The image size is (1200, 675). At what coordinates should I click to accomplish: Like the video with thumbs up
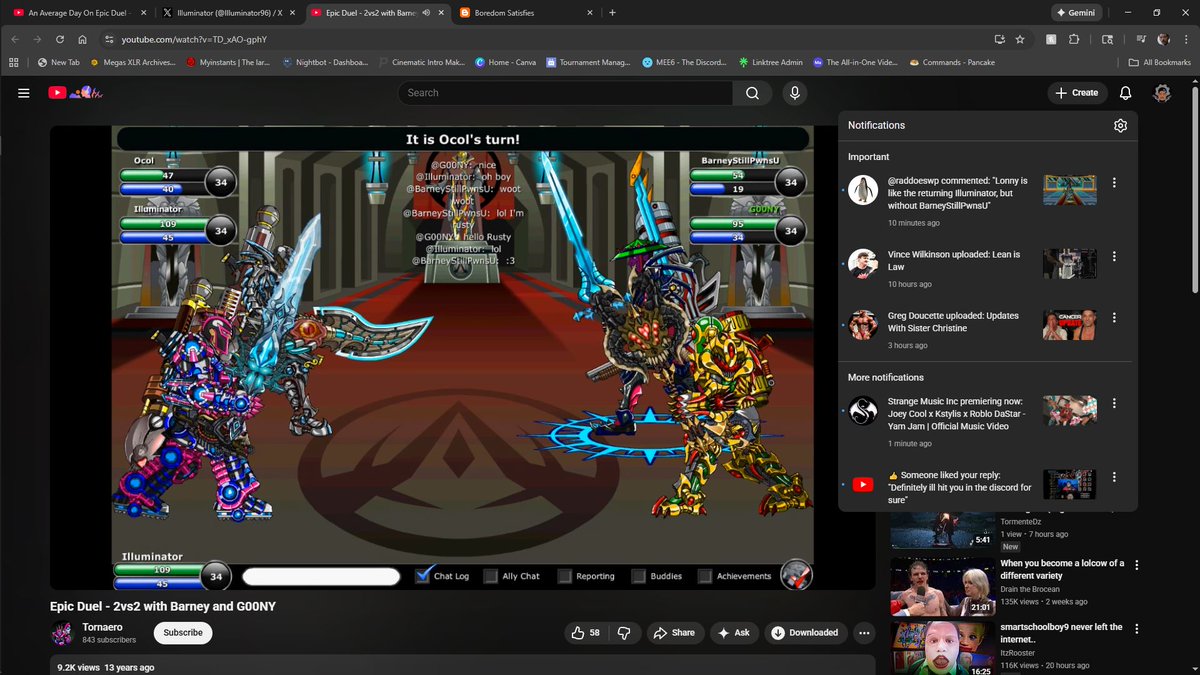click(585, 632)
